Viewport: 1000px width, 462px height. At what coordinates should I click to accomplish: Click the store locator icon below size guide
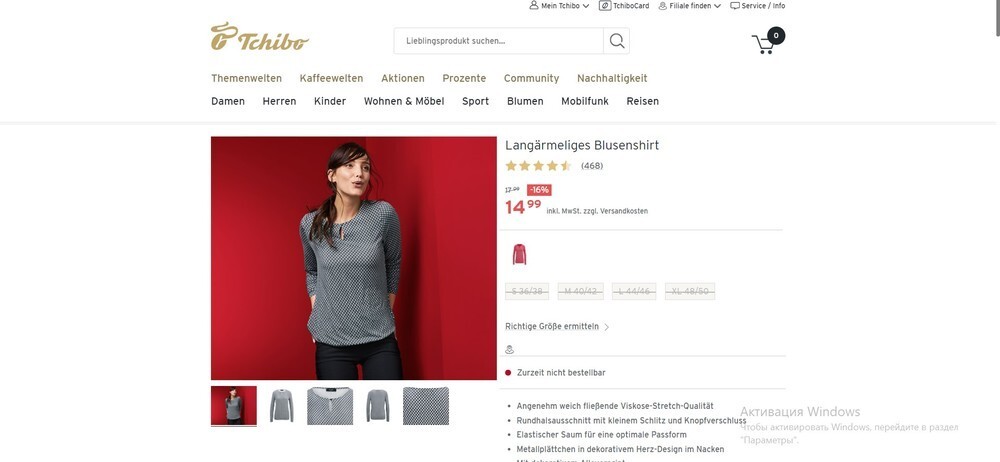(x=510, y=350)
